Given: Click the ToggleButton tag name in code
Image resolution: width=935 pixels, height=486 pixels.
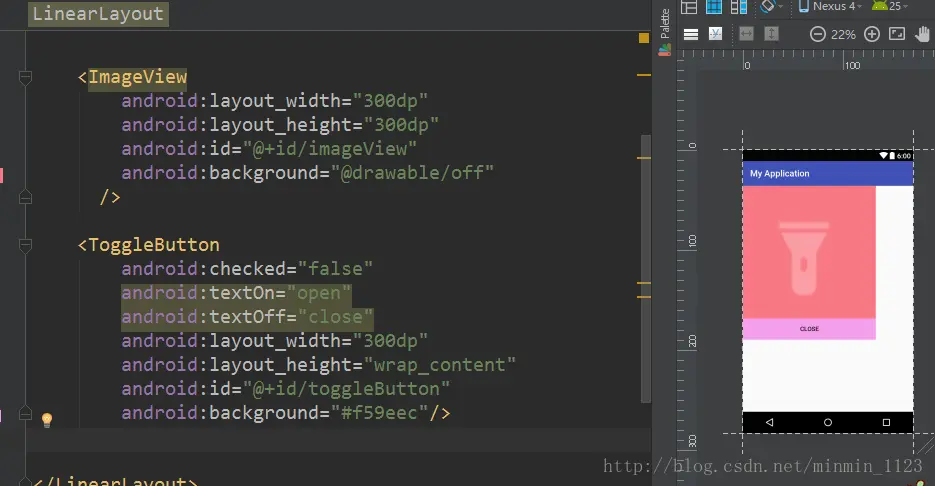Looking at the screenshot, I should pos(154,245).
